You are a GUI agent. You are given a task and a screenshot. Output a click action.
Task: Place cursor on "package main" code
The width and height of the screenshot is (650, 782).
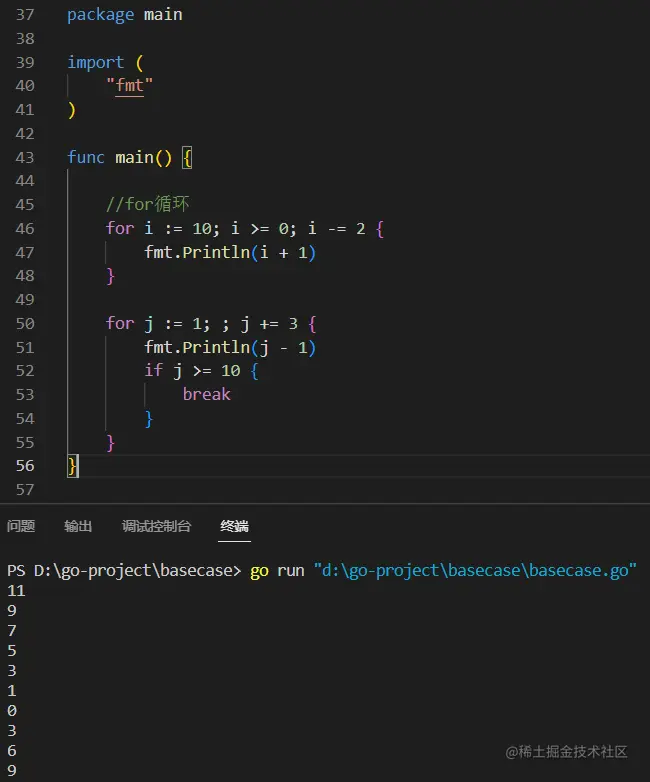coord(125,15)
